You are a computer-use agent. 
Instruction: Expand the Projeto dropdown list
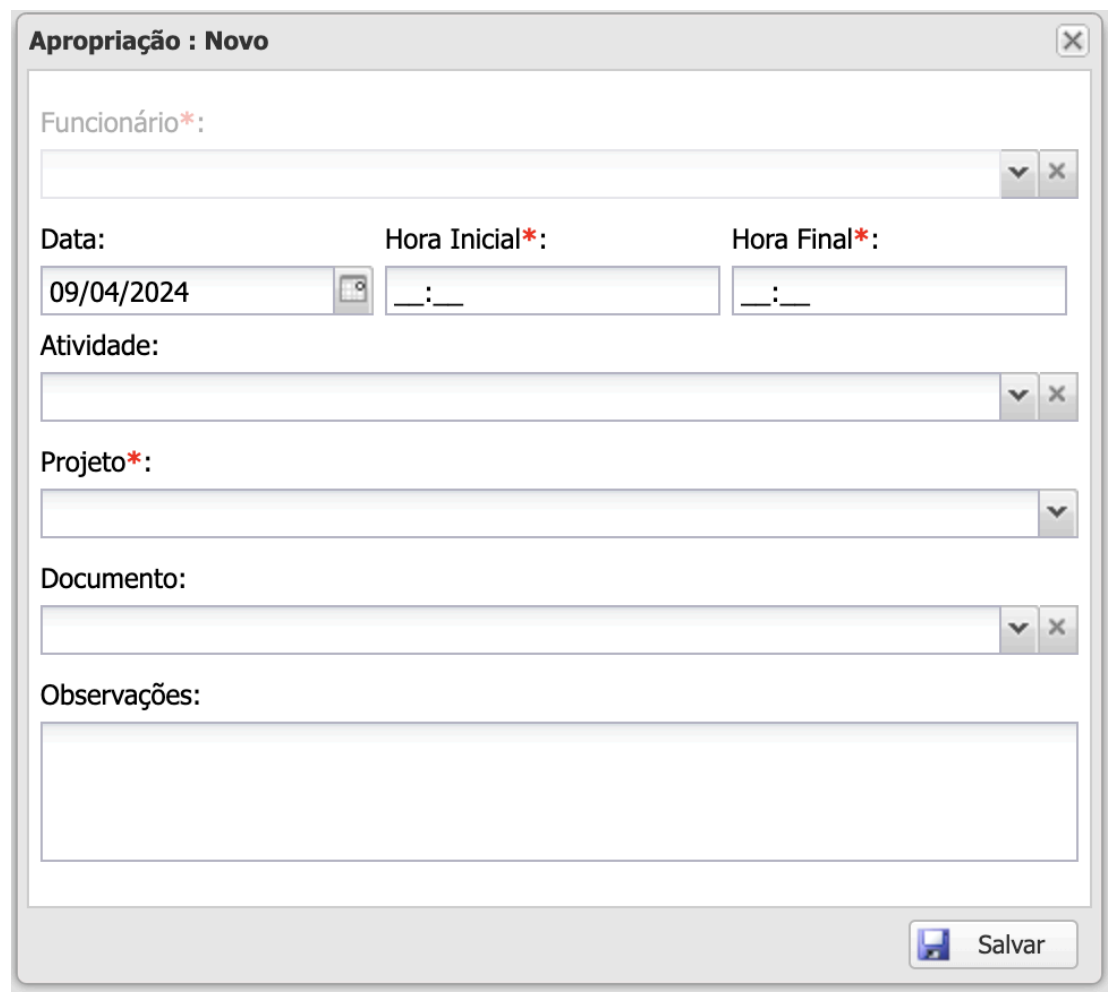1059,513
